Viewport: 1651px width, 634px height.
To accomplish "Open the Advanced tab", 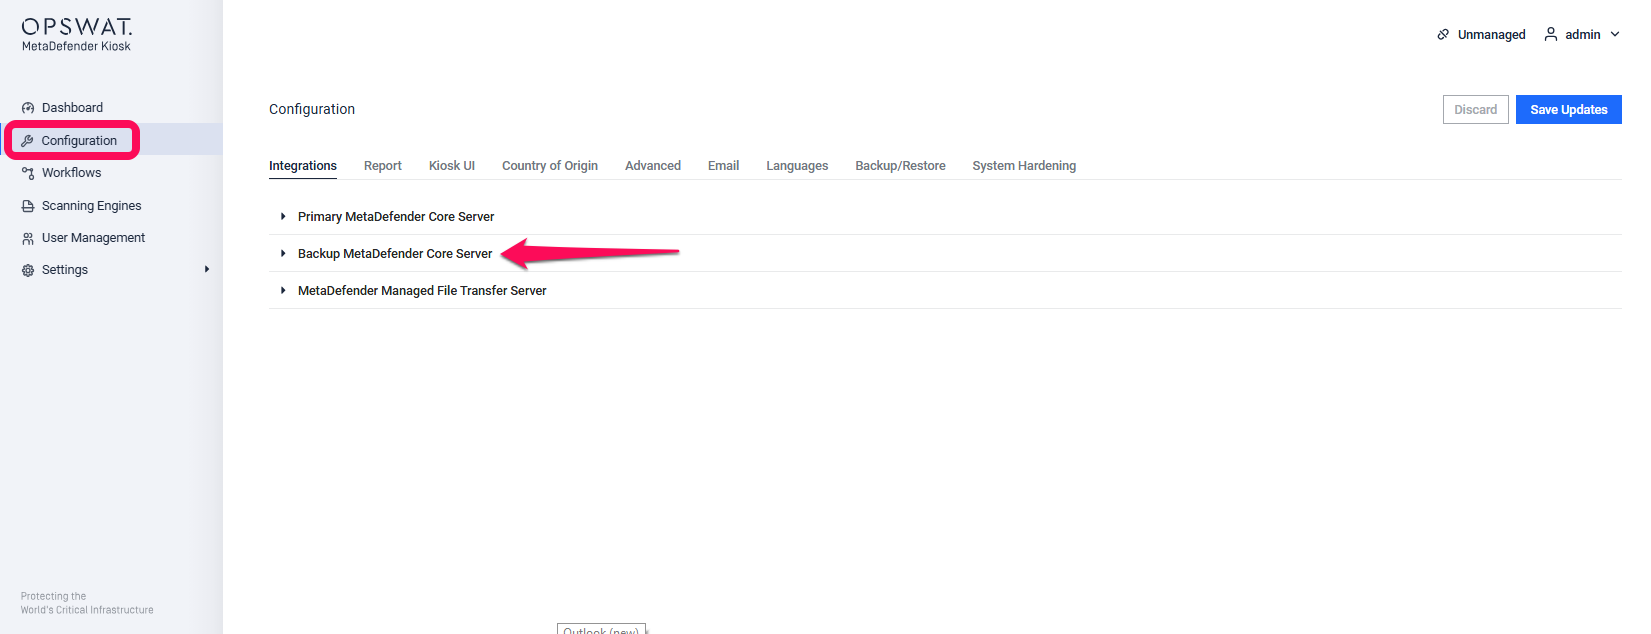I will 653,166.
